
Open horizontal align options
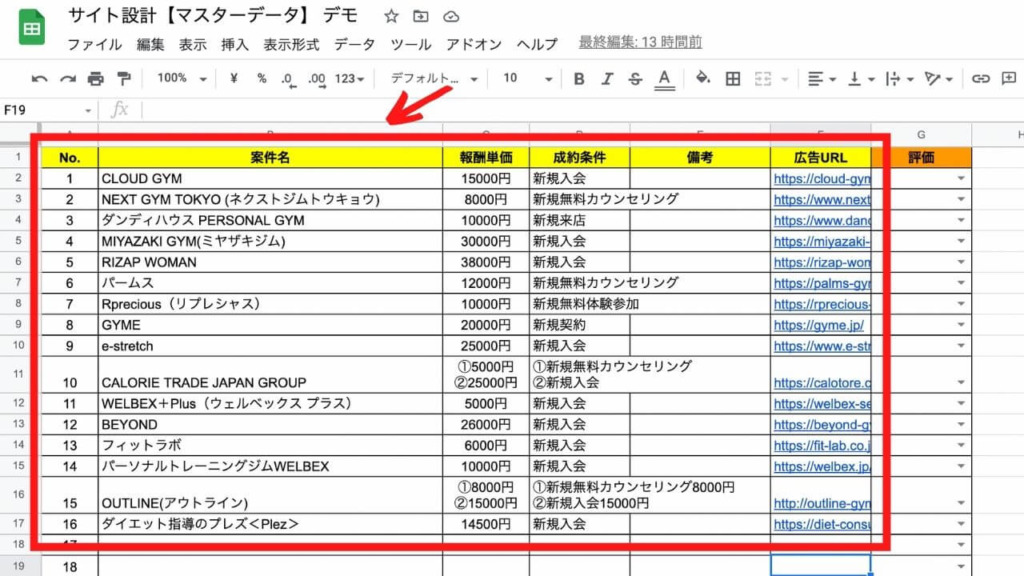tap(822, 79)
